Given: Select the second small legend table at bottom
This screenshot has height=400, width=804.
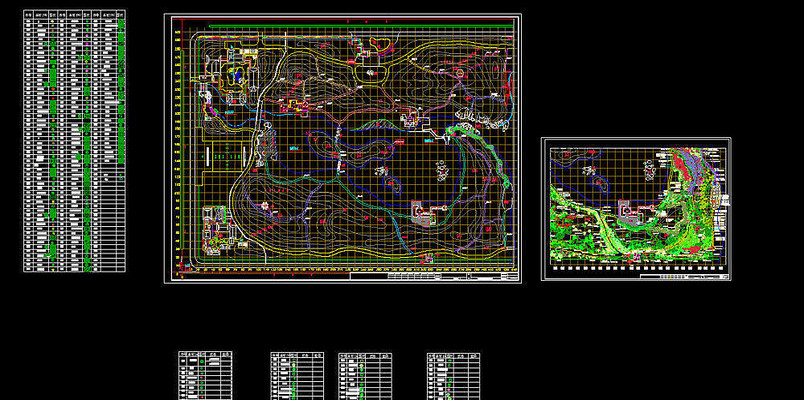Looking at the screenshot, I should point(297,374).
